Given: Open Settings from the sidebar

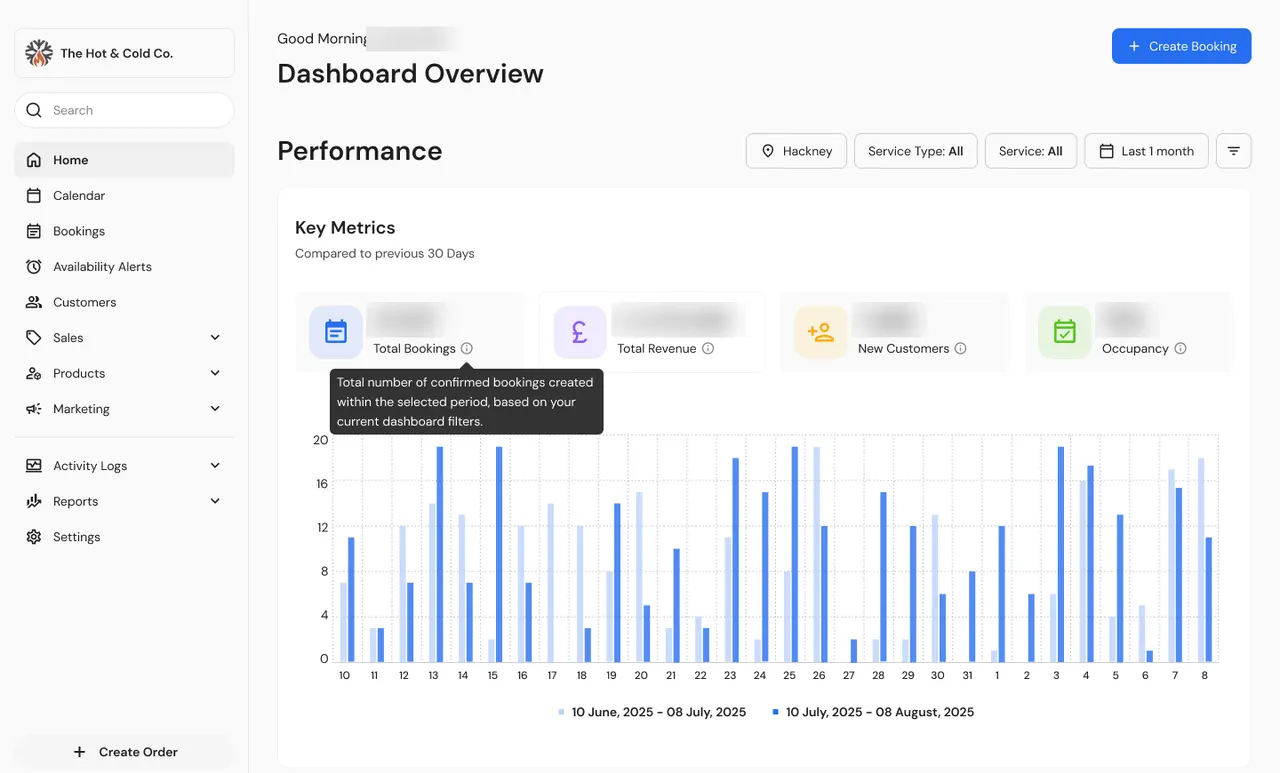Looking at the screenshot, I should coord(124,537).
